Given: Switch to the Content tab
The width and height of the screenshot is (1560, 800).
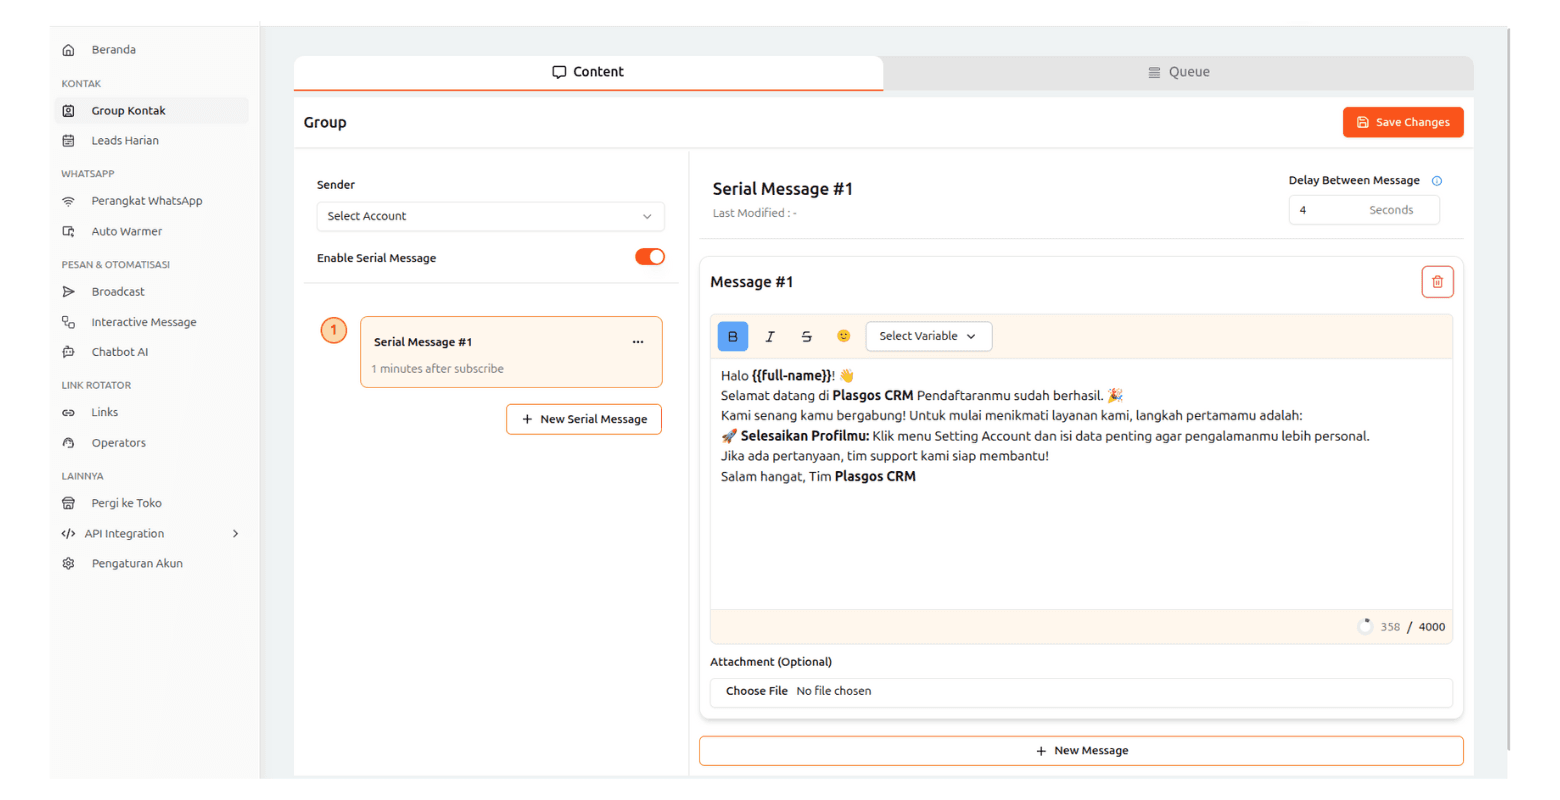Looking at the screenshot, I should 588,72.
